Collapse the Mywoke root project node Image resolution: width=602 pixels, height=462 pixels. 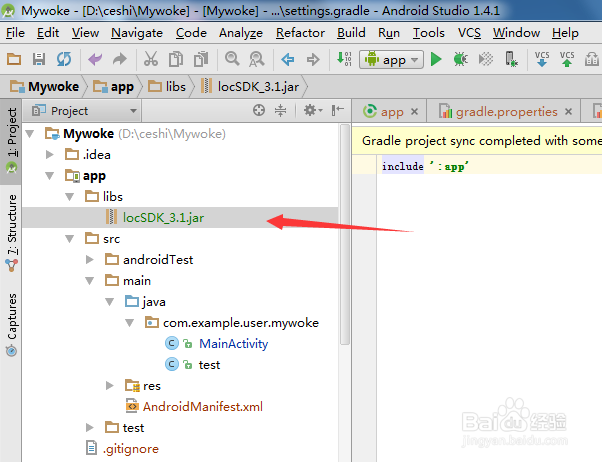[30, 134]
